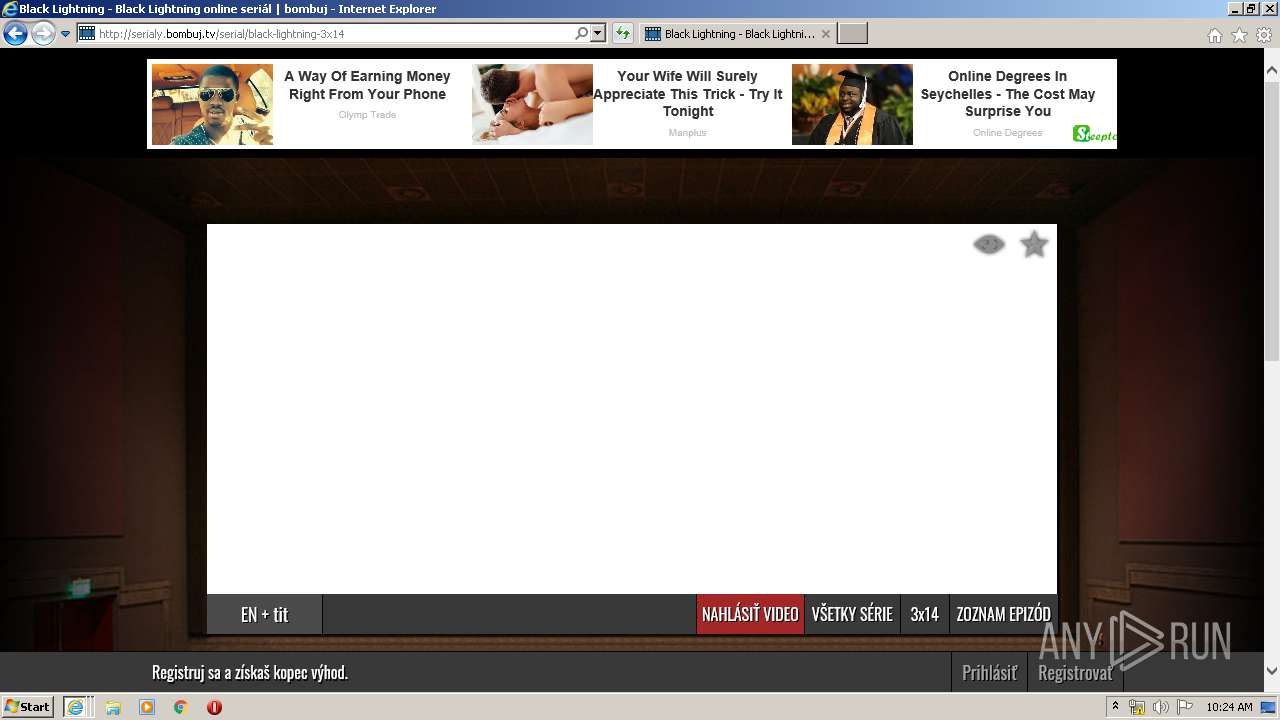Image resolution: width=1280 pixels, height=720 pixels.
Task: Launch Google Chrome from taskbar
Action: 180,707
